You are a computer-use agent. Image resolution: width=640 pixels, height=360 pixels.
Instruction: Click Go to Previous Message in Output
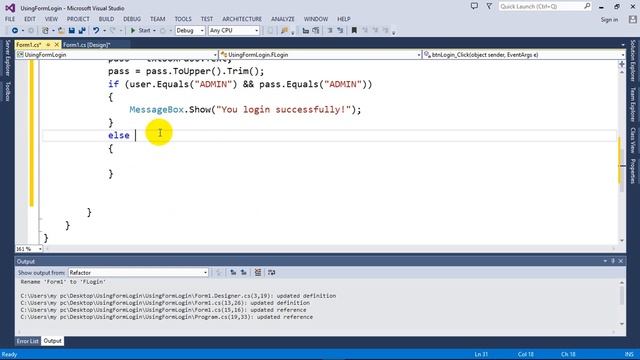pos(233,273)
